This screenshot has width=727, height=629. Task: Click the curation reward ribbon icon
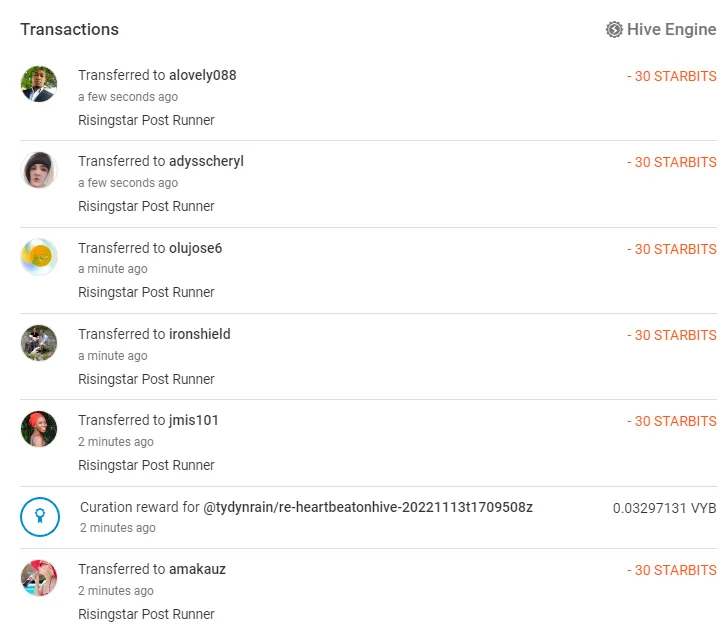[x=40, y=517]
